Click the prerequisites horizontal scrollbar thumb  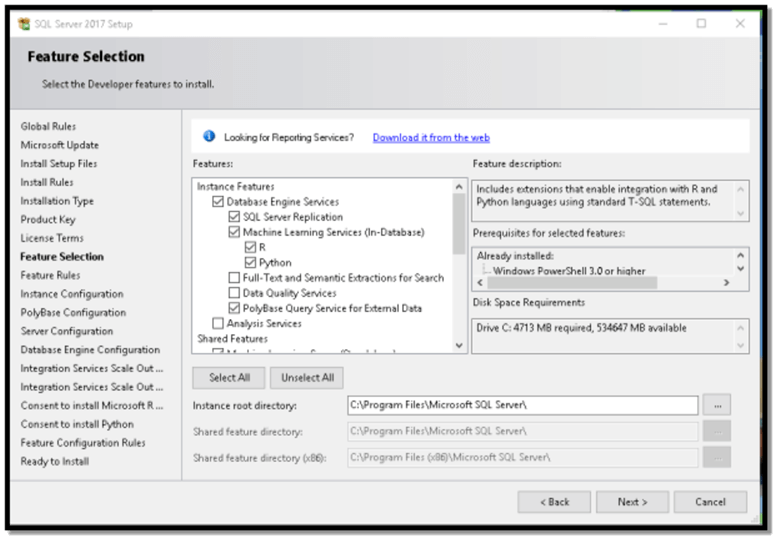pyautogui.click(x=572, y=283)
